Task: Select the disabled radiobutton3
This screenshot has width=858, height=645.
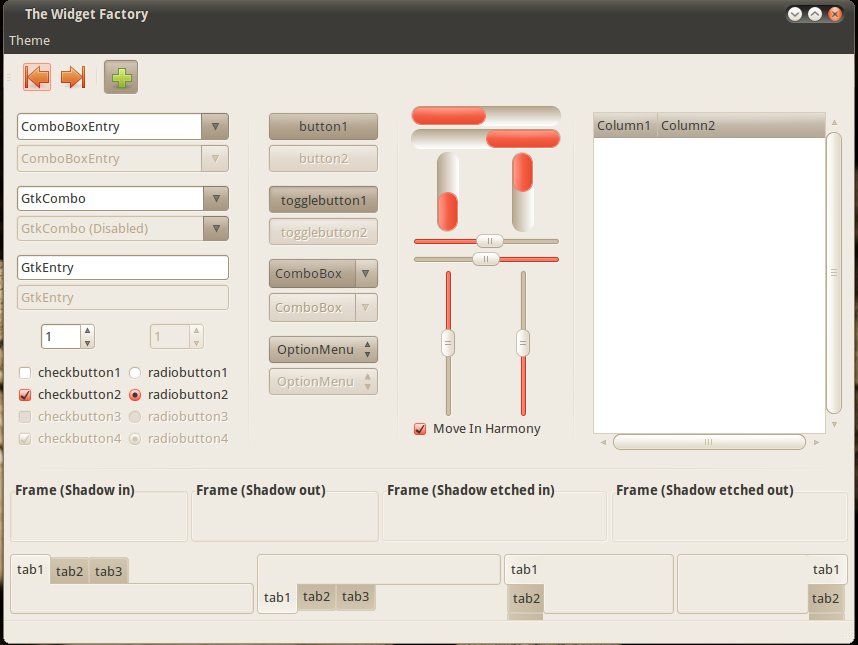Action: pyautogui.click(x=135, y=417)
